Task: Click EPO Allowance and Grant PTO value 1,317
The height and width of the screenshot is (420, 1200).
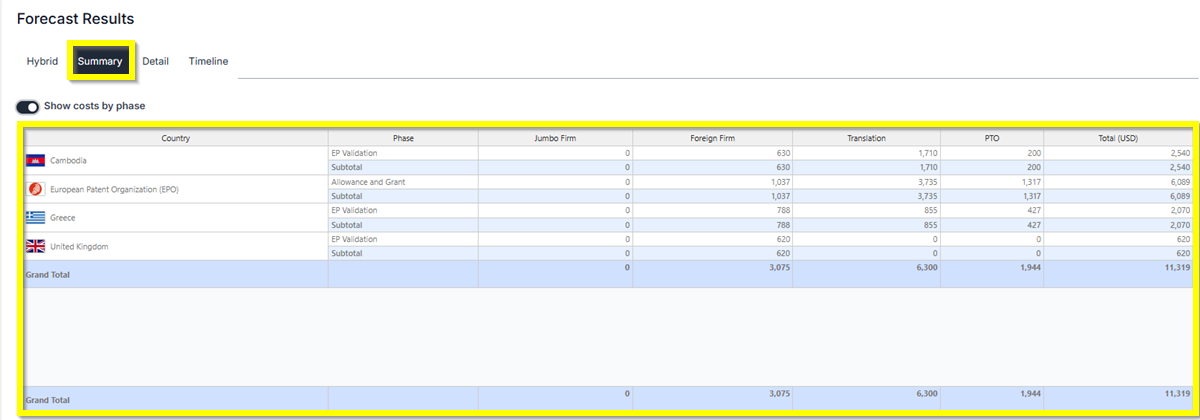Action: coord(1029,182)
